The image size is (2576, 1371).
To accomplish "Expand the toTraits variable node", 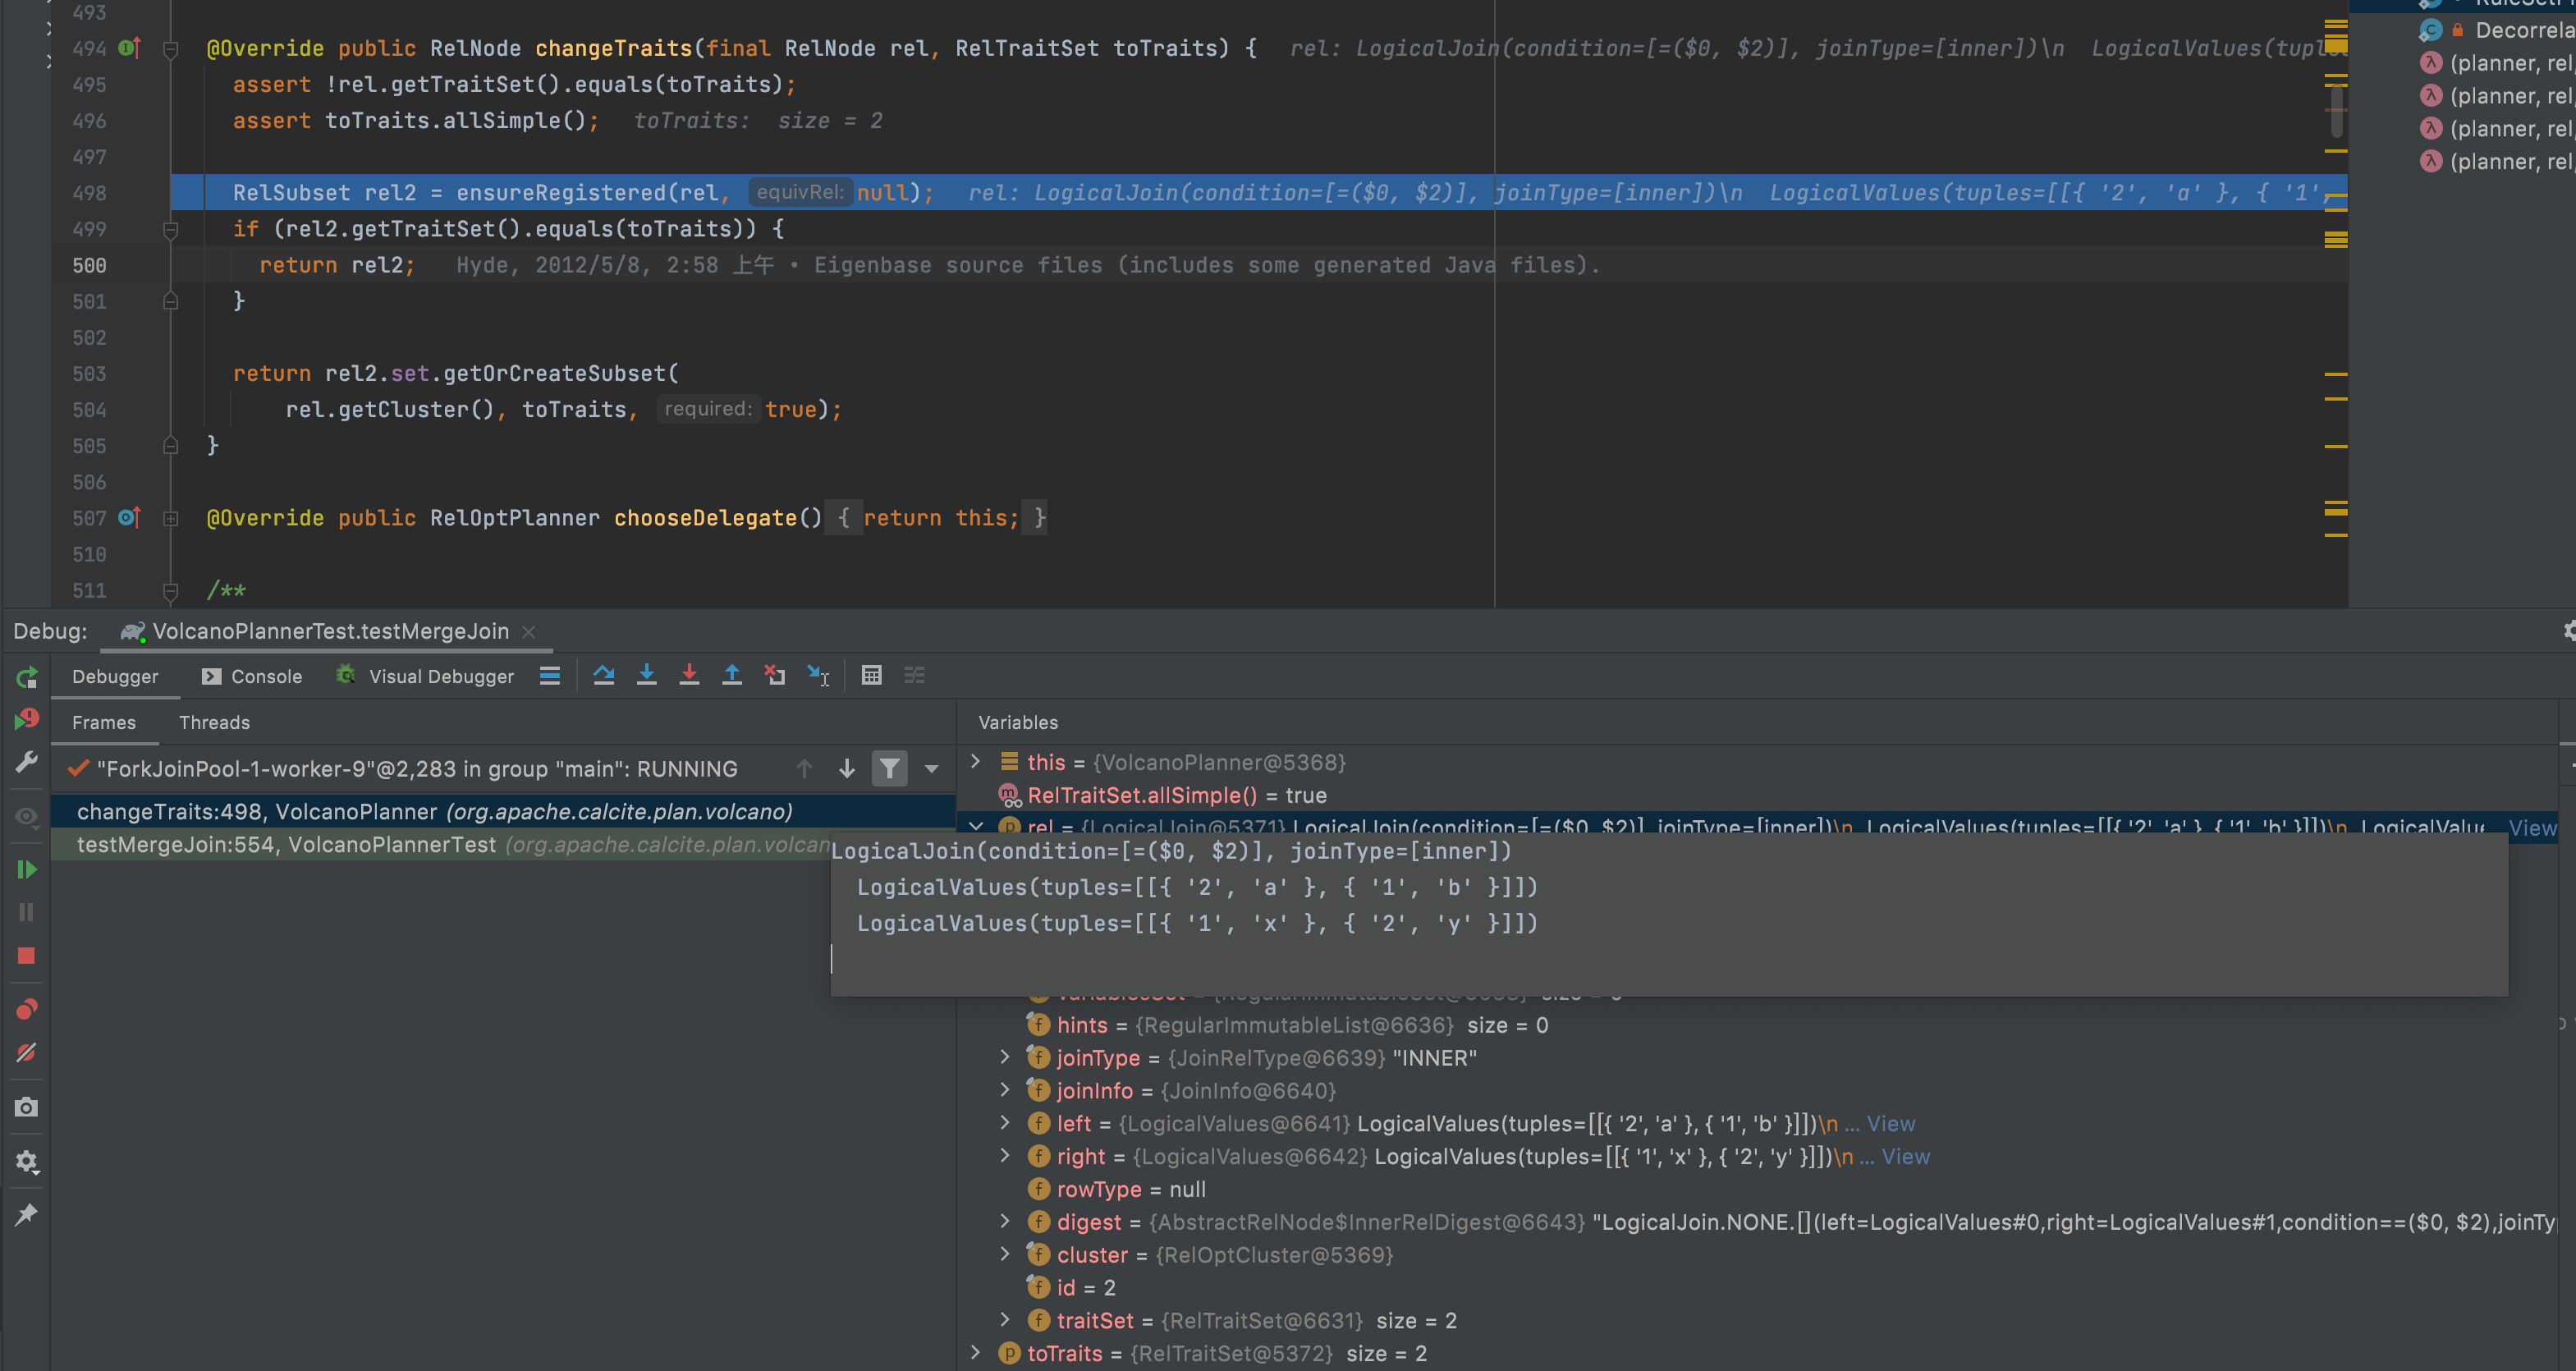I will coord(976,1353).
